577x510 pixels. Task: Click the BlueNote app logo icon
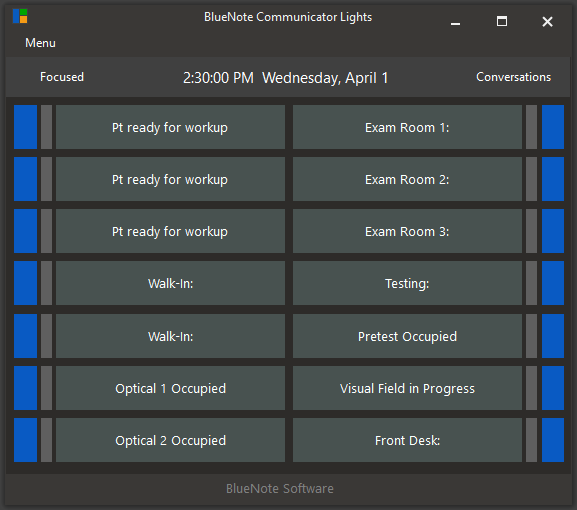20,16
